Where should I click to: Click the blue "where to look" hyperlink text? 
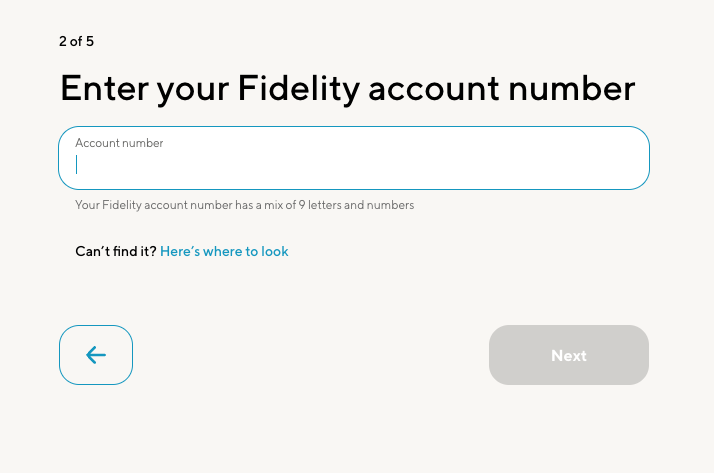click(245, 251)
